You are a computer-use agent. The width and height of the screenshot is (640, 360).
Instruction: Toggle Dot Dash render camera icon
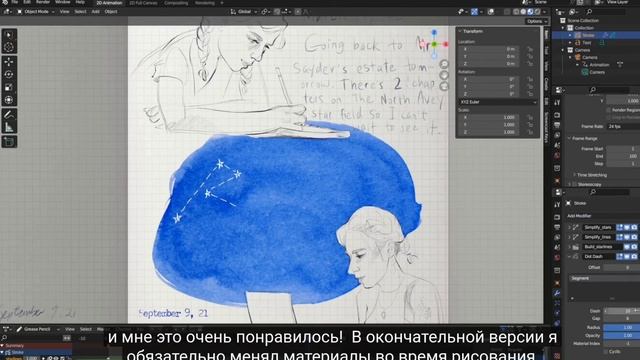pos(634,256)
